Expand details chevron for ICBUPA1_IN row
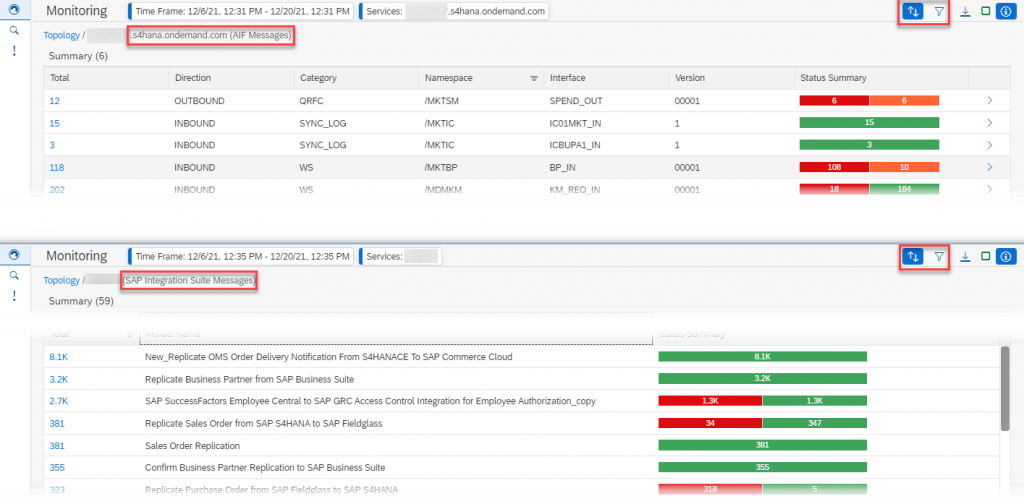 tap(989, 145)
